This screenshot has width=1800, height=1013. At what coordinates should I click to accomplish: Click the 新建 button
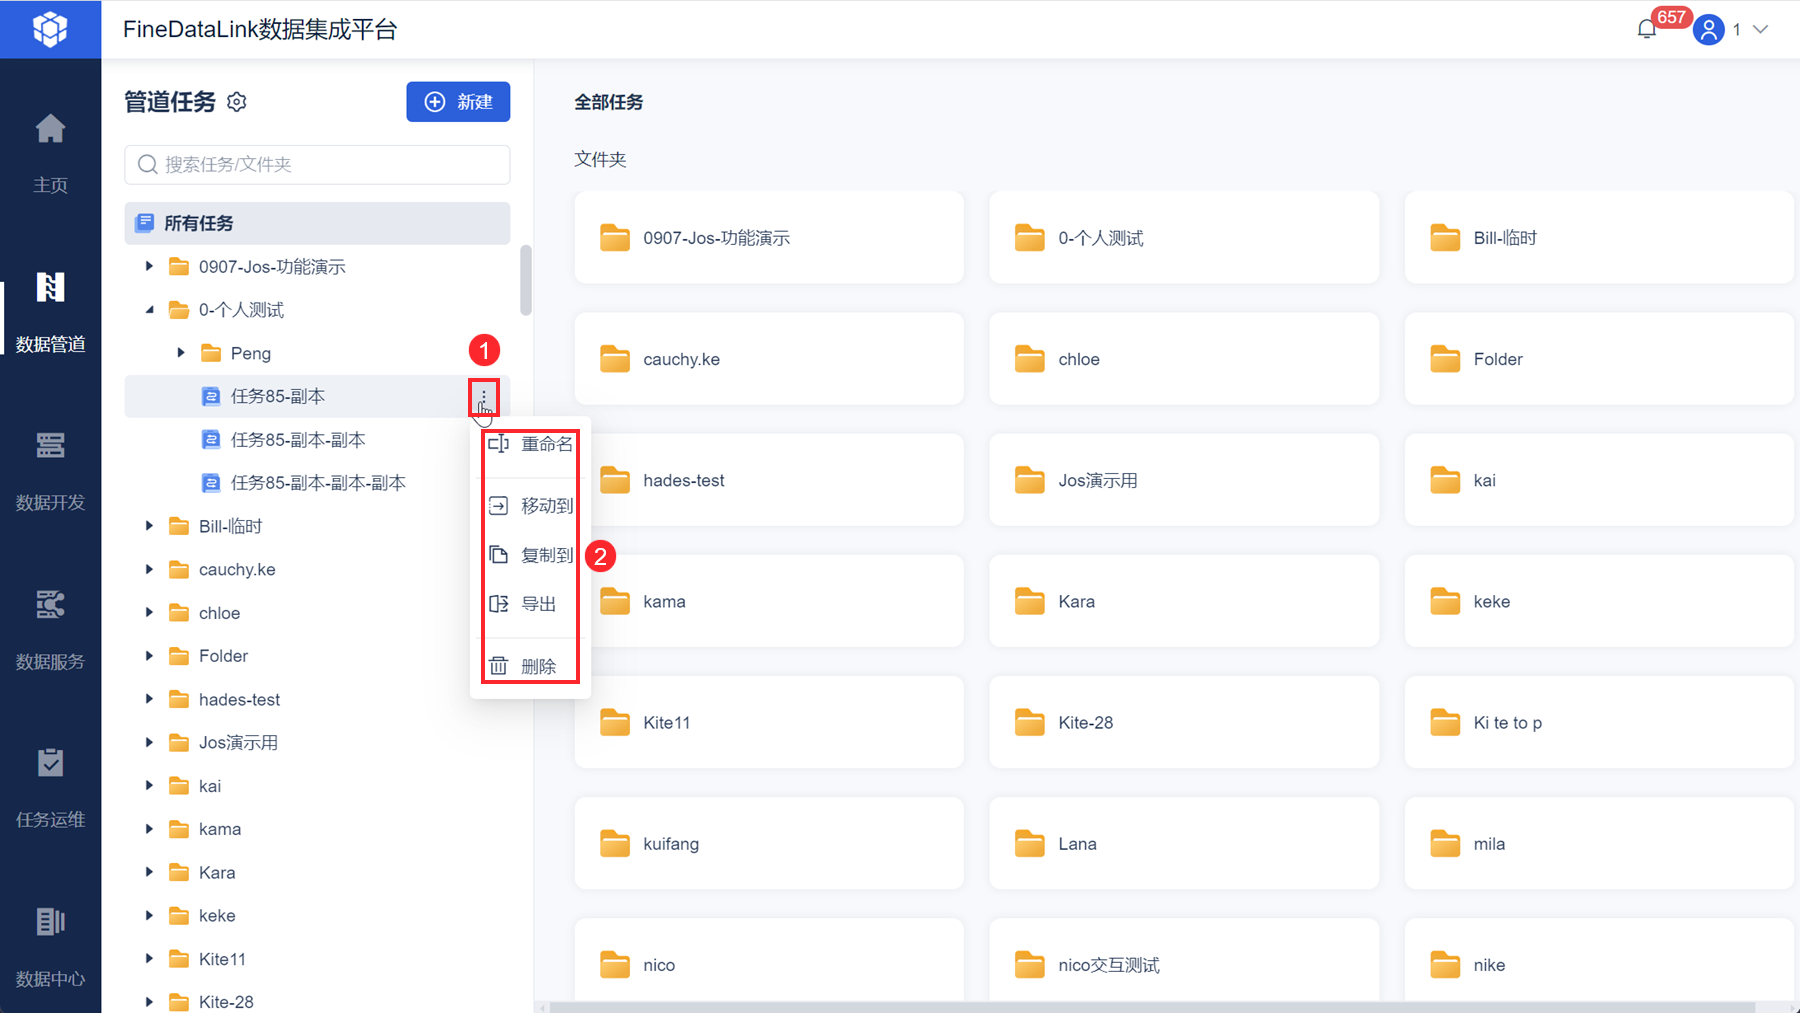(x=458, y=102)
